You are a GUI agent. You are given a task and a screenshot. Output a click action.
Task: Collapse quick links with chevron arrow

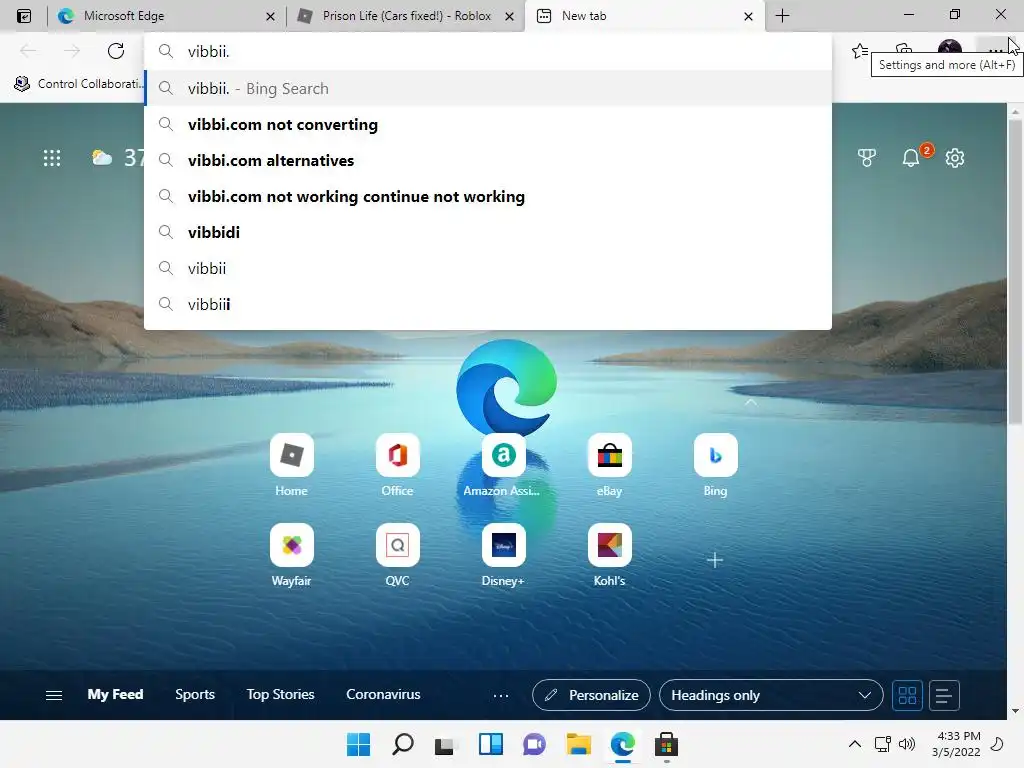751,402
